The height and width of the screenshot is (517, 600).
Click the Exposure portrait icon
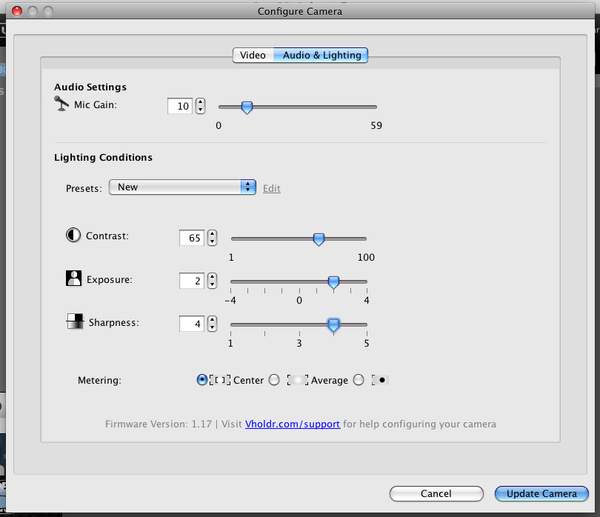tap(73, 278)
